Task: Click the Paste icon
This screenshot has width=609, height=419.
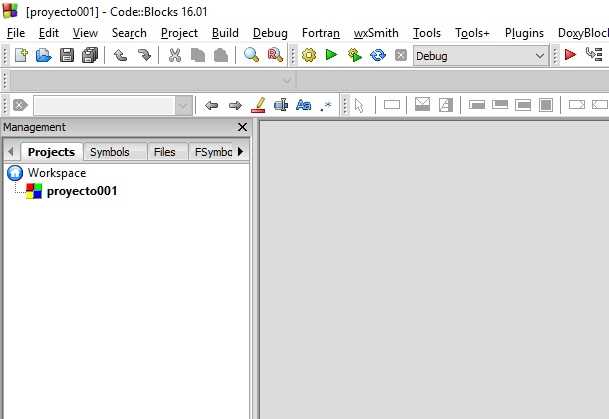Action: [221, 55]
